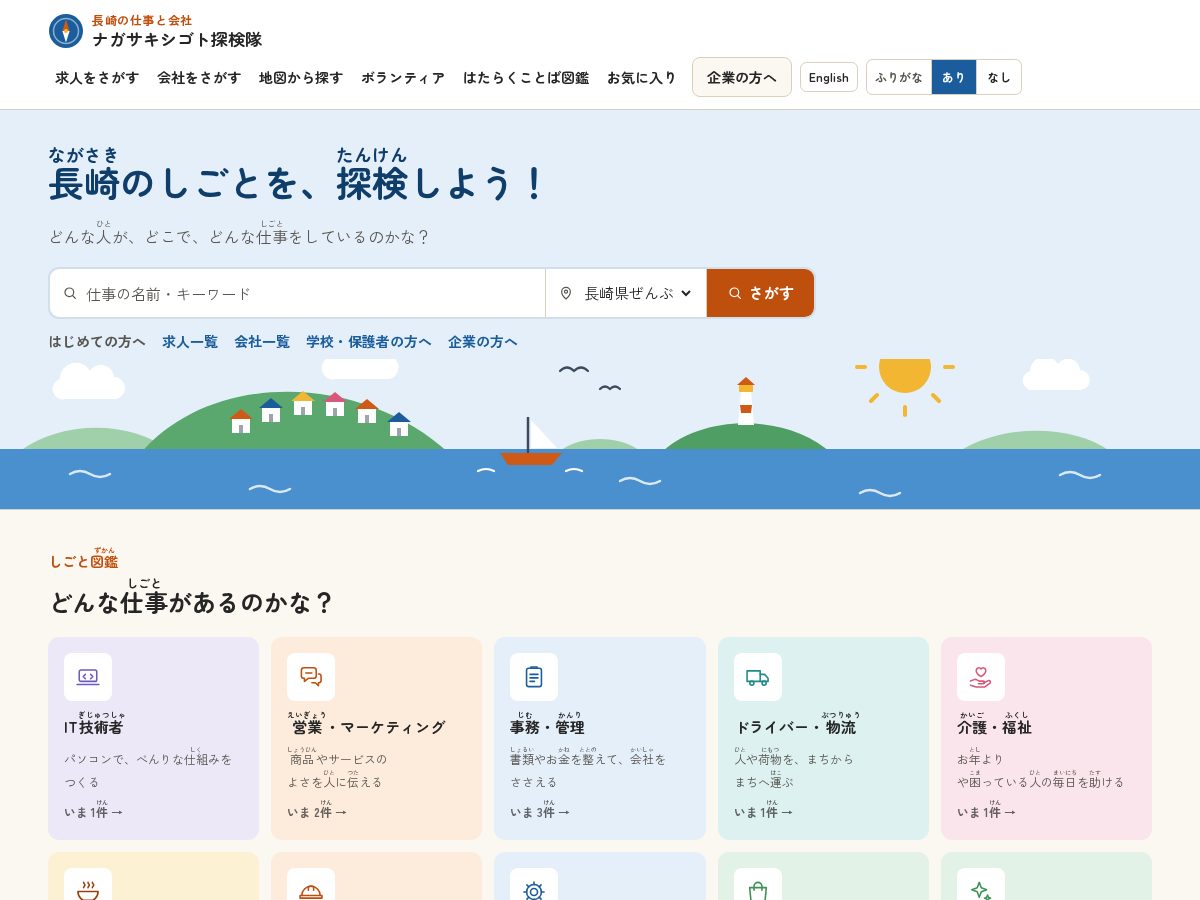The width and height of the screenshot is (1200, 900).
Task: Click the ナガサキシゴト探検隊 site title
Action: pyautogui.click(x=177, y=39)
